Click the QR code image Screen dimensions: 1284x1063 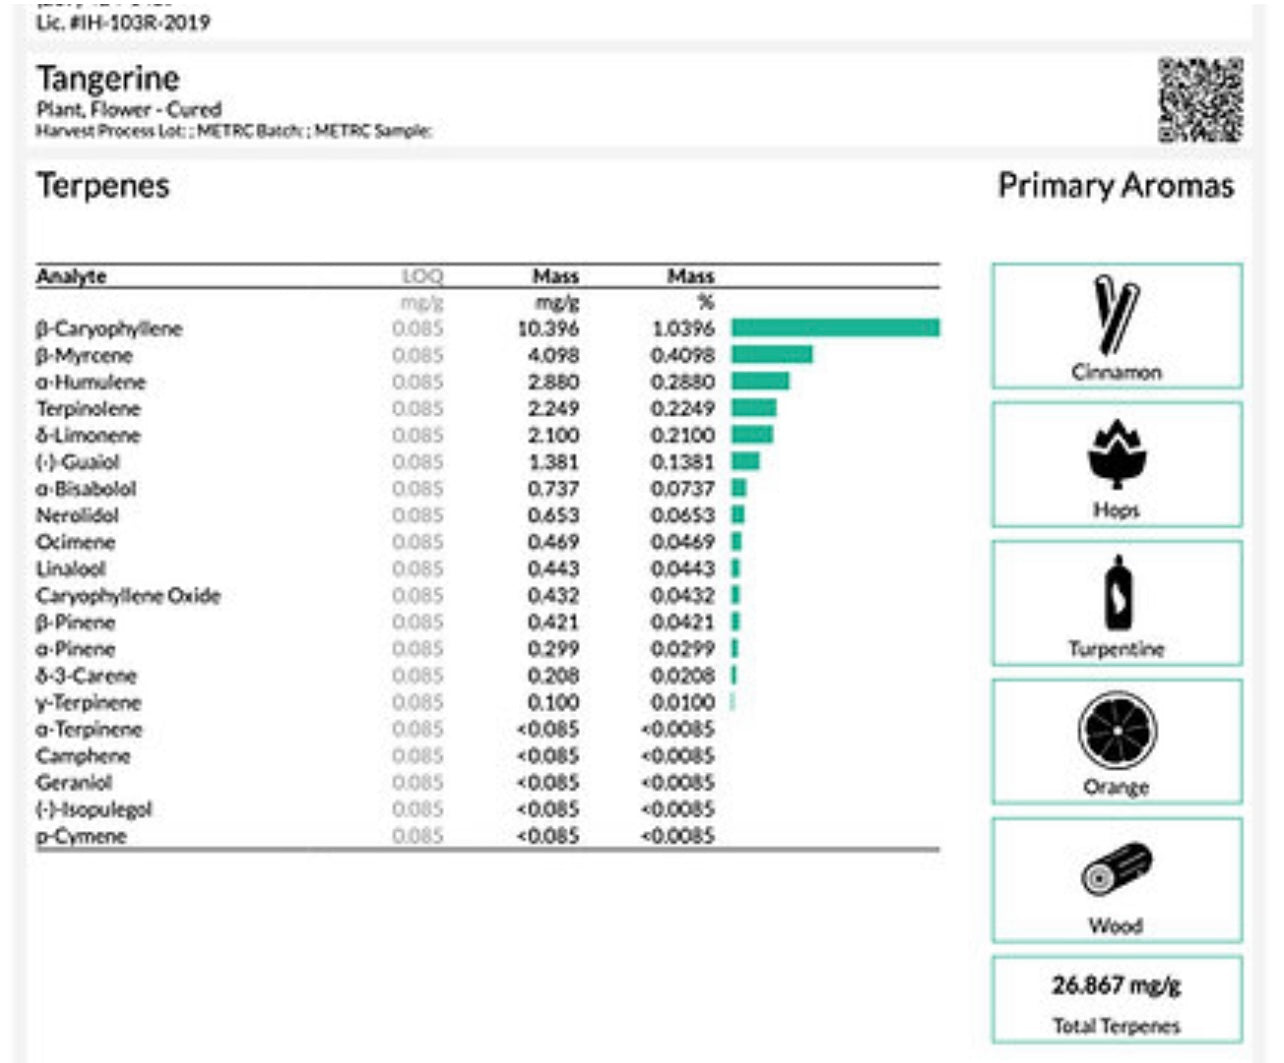1200,99
